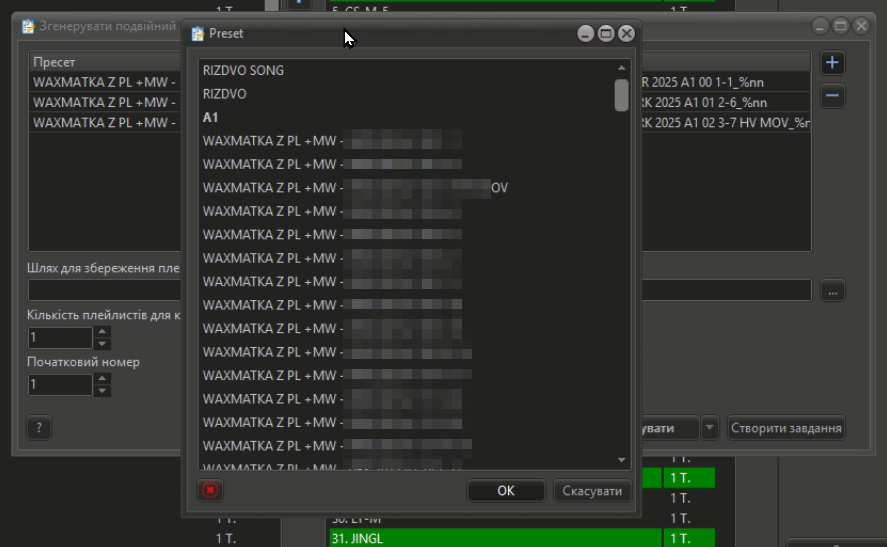Increase the Початковий номер value
This screenshot has height=547, width=887.
coord(102,379)
